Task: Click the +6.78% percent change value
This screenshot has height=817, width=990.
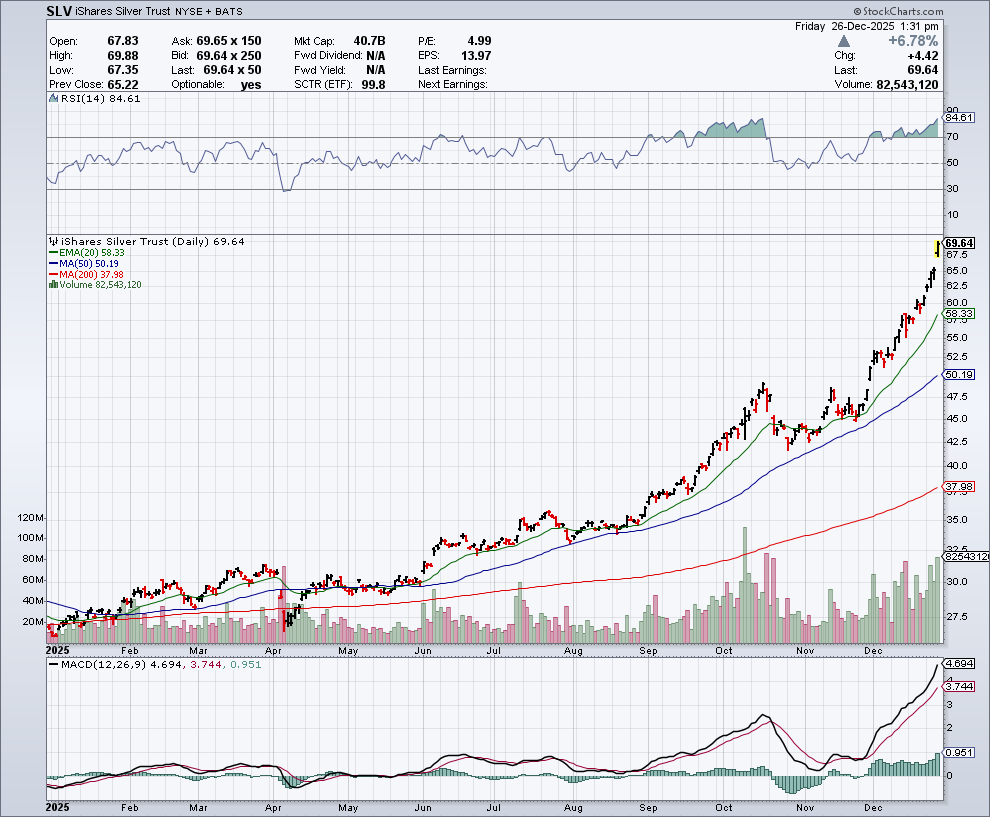Action: pyautogui.click(x=913, y=41)
